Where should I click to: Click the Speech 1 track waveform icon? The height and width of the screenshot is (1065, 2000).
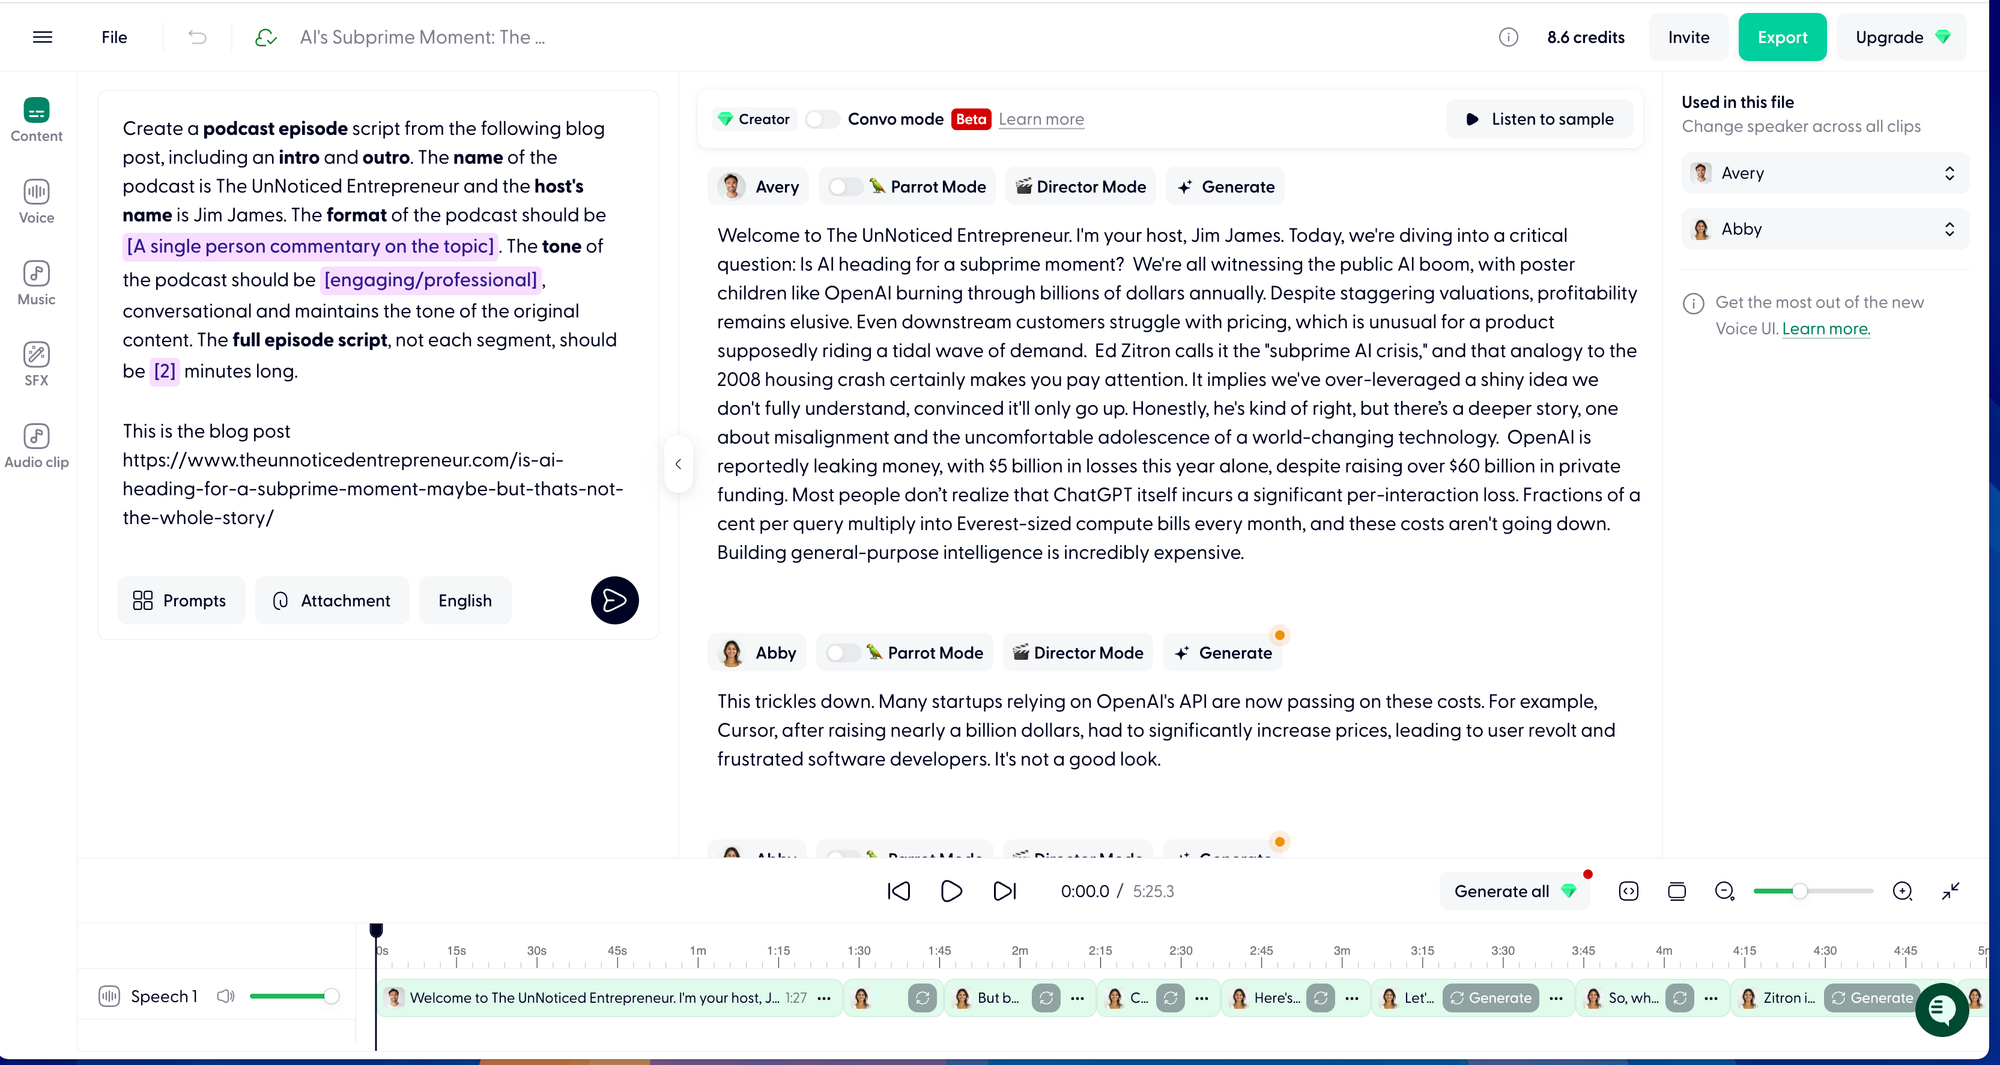pos(109,996)
